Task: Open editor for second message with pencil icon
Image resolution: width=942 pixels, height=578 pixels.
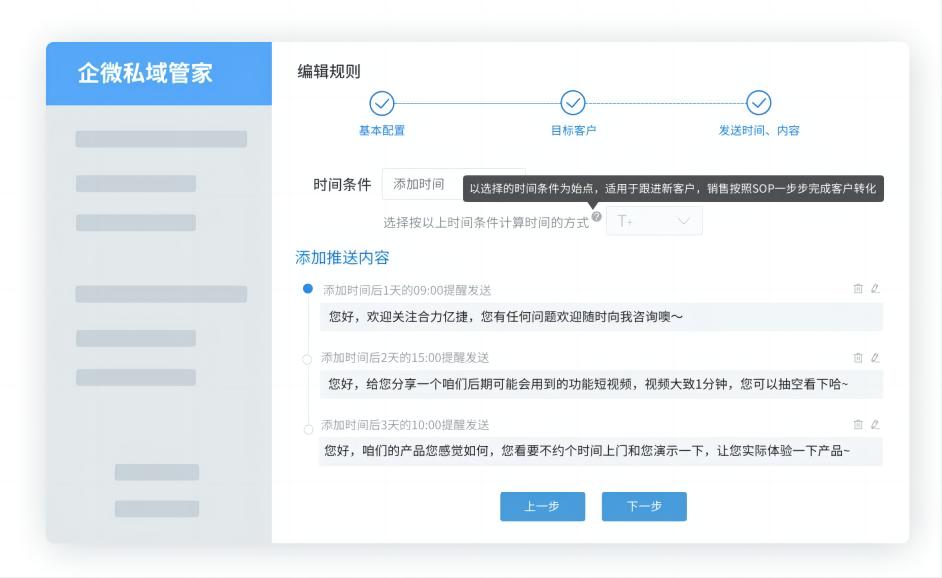Action: (x=873, y=355)
